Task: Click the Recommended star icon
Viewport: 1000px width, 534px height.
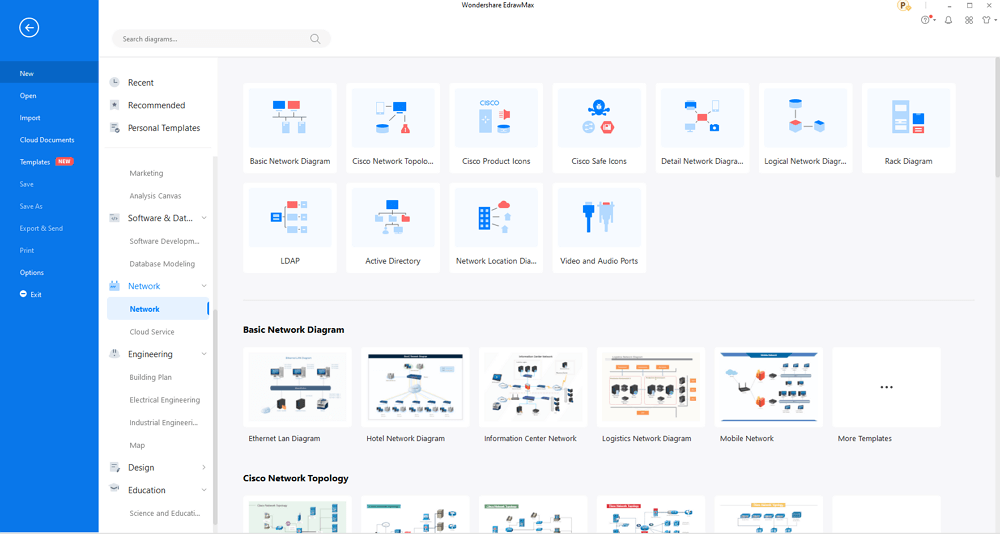Action: tap(115, 105)
